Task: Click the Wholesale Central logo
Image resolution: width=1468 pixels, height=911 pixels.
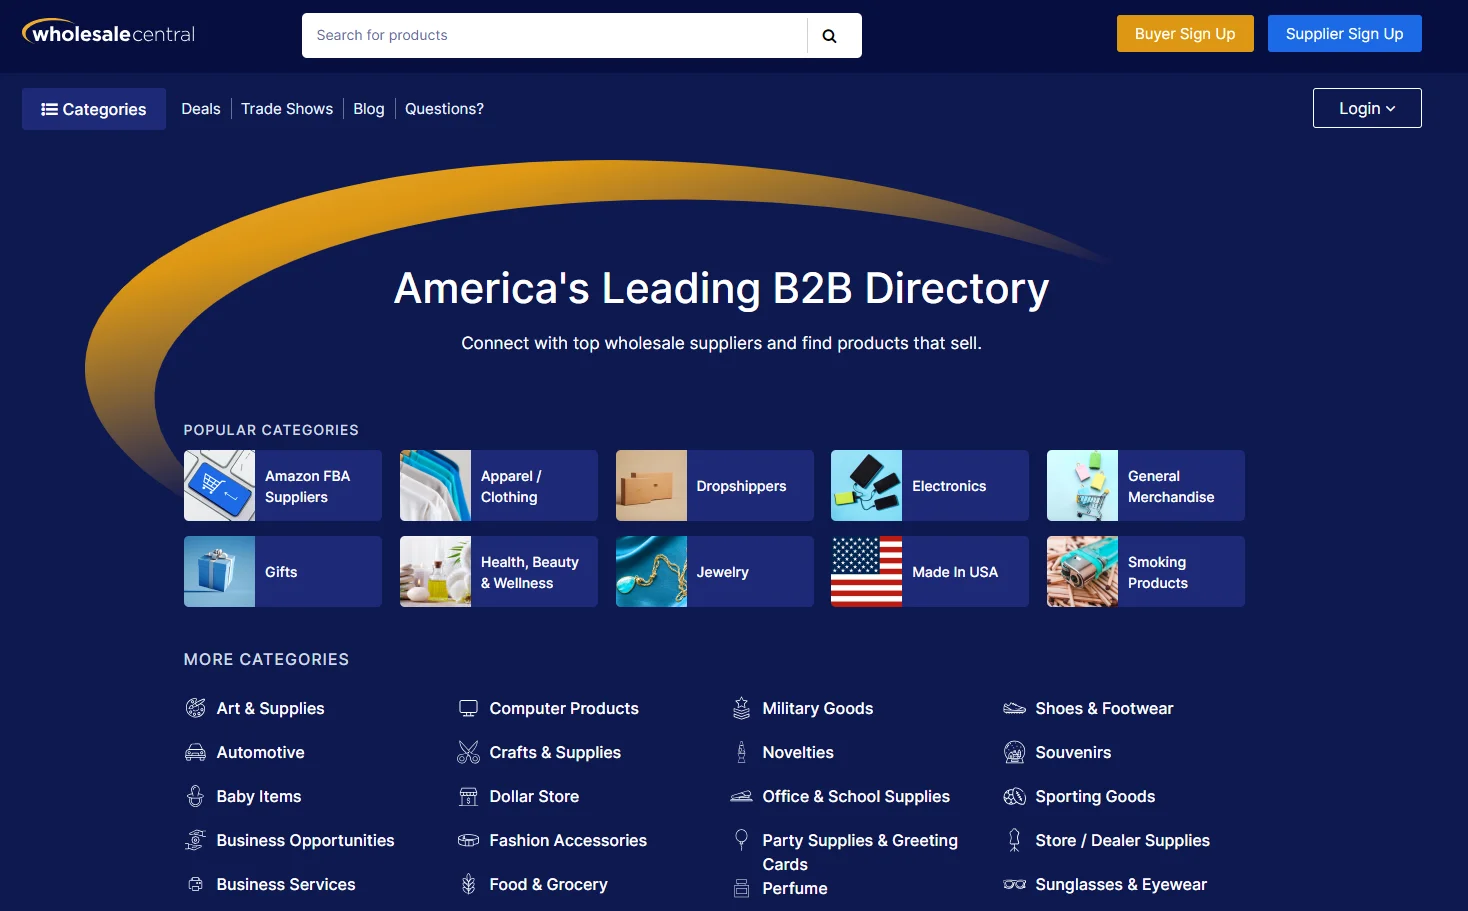Action: pyautogui.click(x=109, y=34)
